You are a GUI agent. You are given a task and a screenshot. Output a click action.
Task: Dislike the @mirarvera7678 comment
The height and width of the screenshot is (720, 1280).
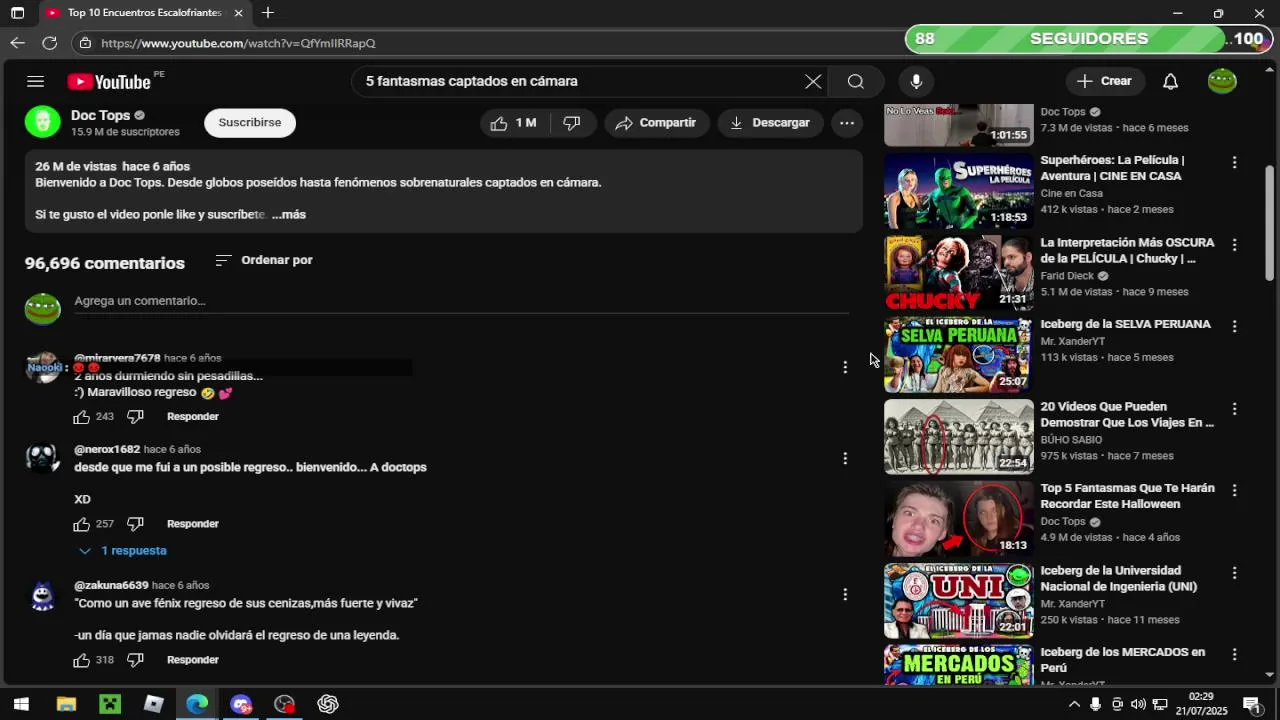135,417
